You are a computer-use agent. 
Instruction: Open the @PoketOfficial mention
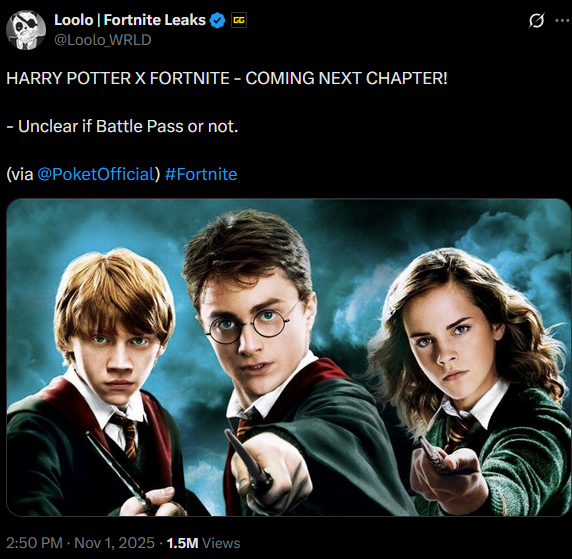tap(96, 174)
